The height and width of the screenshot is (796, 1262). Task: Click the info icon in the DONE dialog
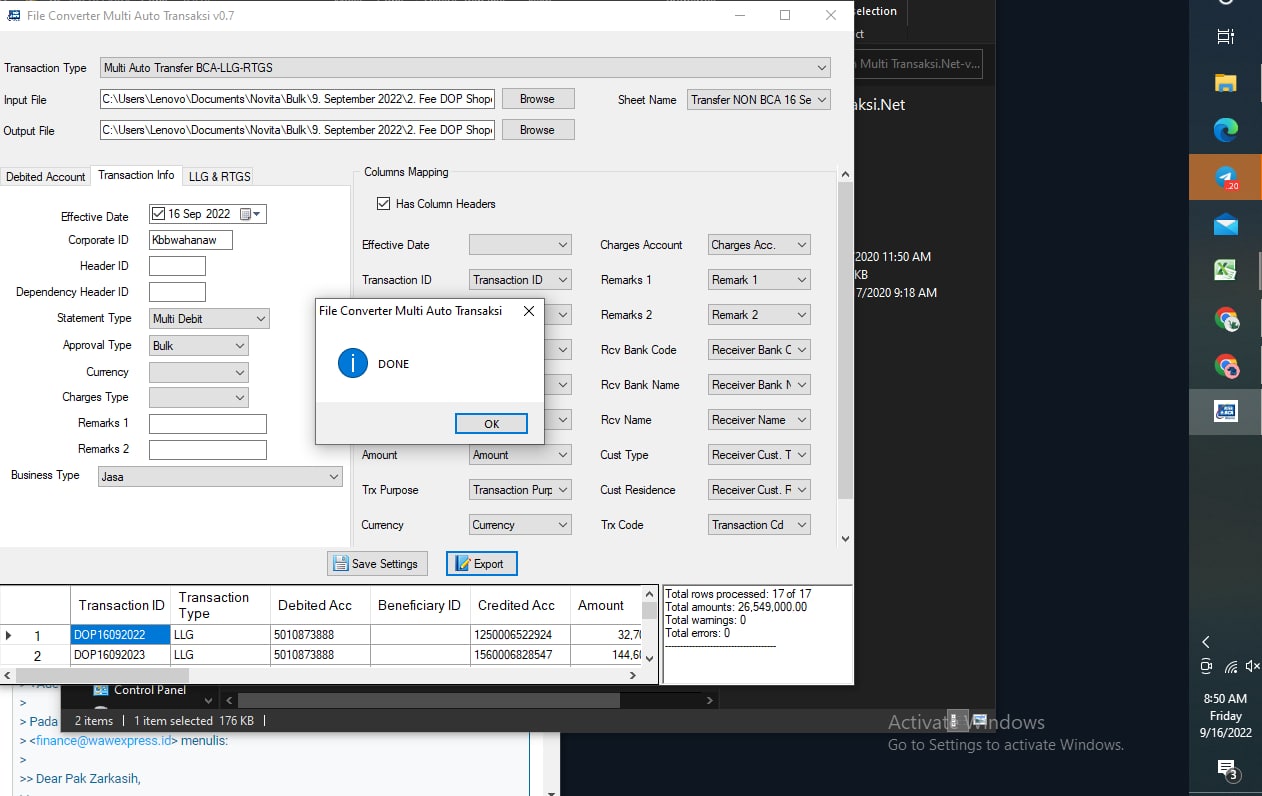[x=353, y=364]
